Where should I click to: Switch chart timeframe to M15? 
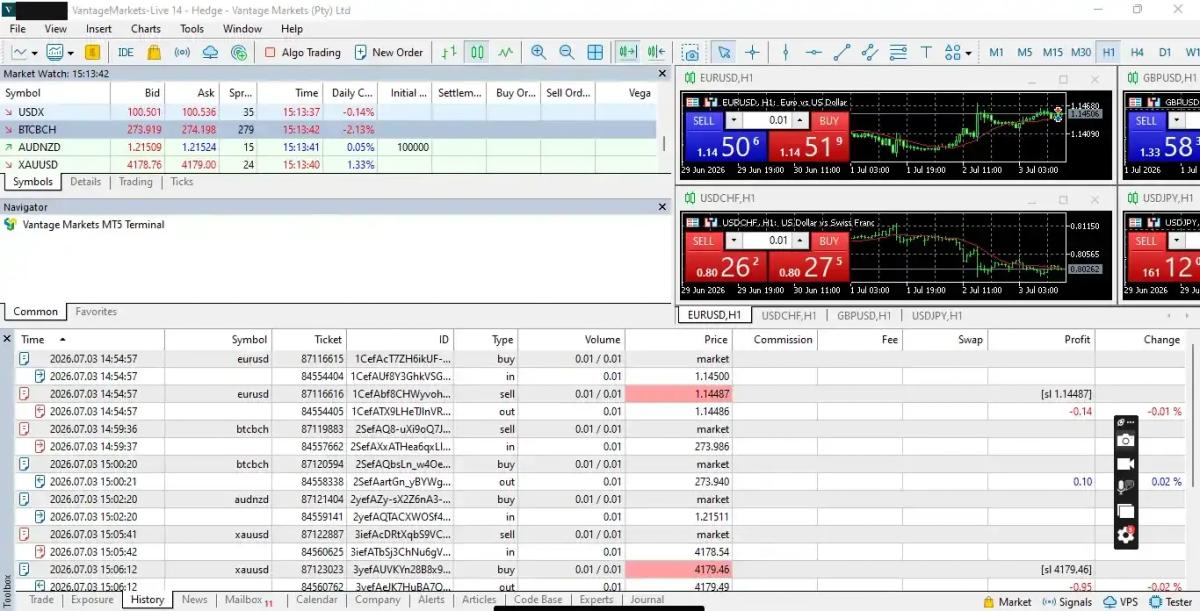pyautogui.click(x=1052, y=52)
